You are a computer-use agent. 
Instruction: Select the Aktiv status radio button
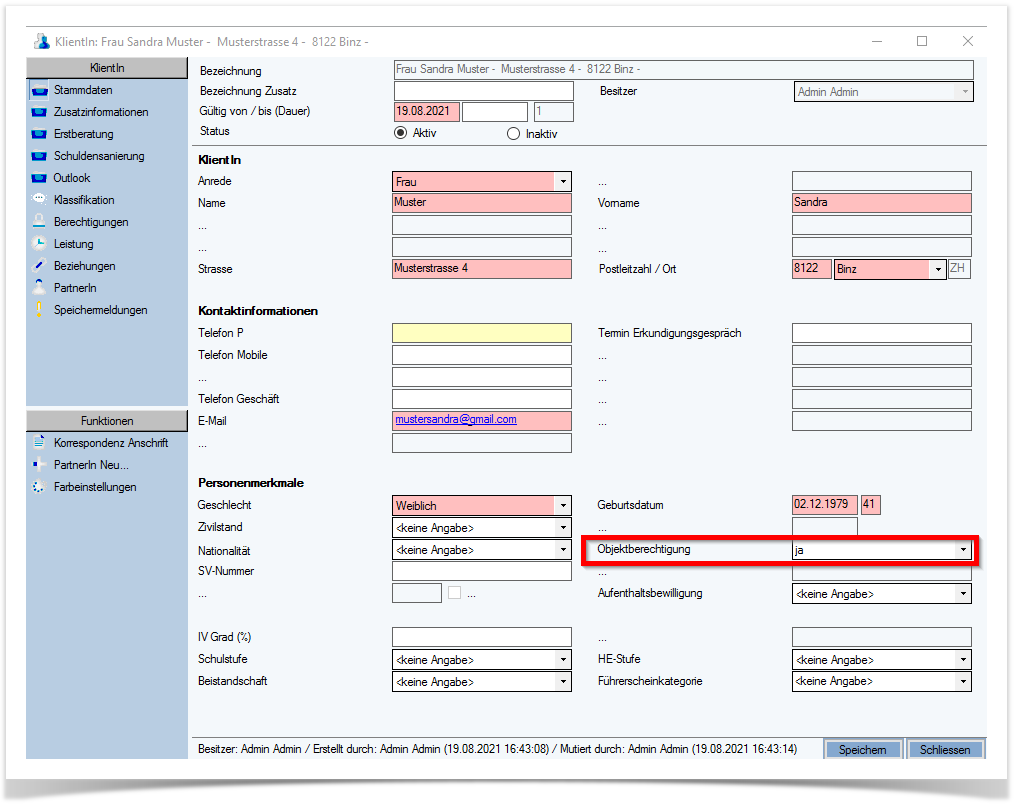(x=400, y=133)
